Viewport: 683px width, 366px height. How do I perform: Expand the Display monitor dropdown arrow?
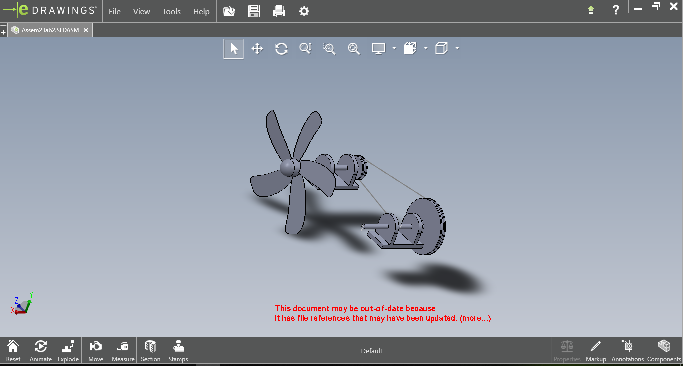[x=394, y=48]
